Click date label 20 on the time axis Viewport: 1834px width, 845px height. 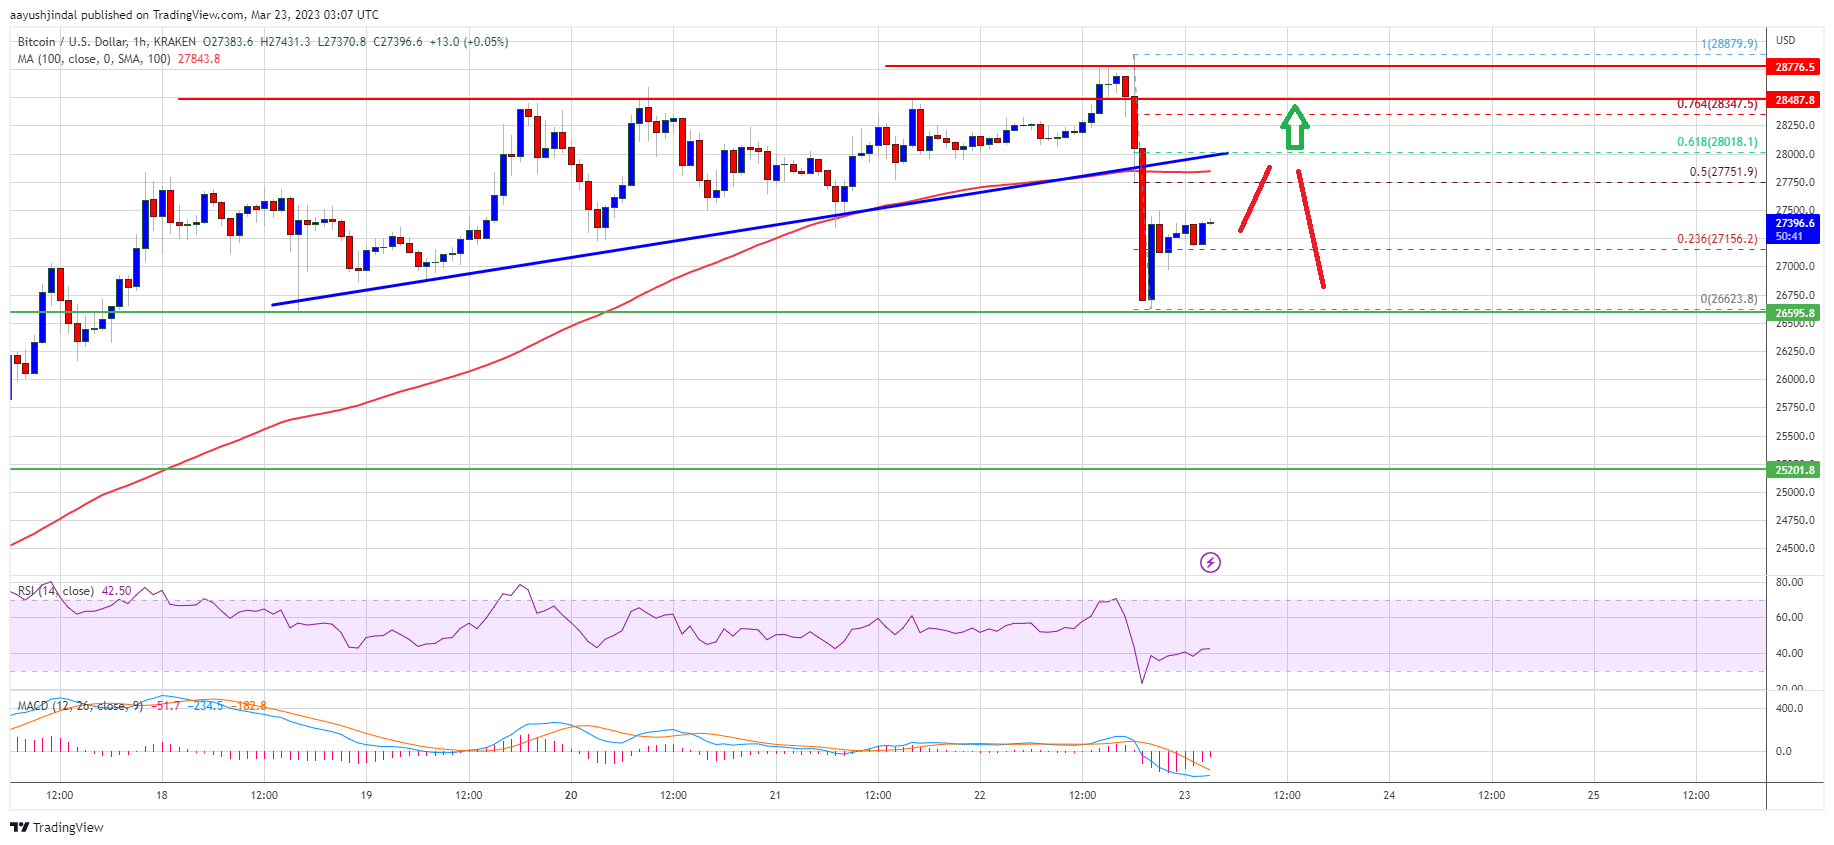pos(571,796)
